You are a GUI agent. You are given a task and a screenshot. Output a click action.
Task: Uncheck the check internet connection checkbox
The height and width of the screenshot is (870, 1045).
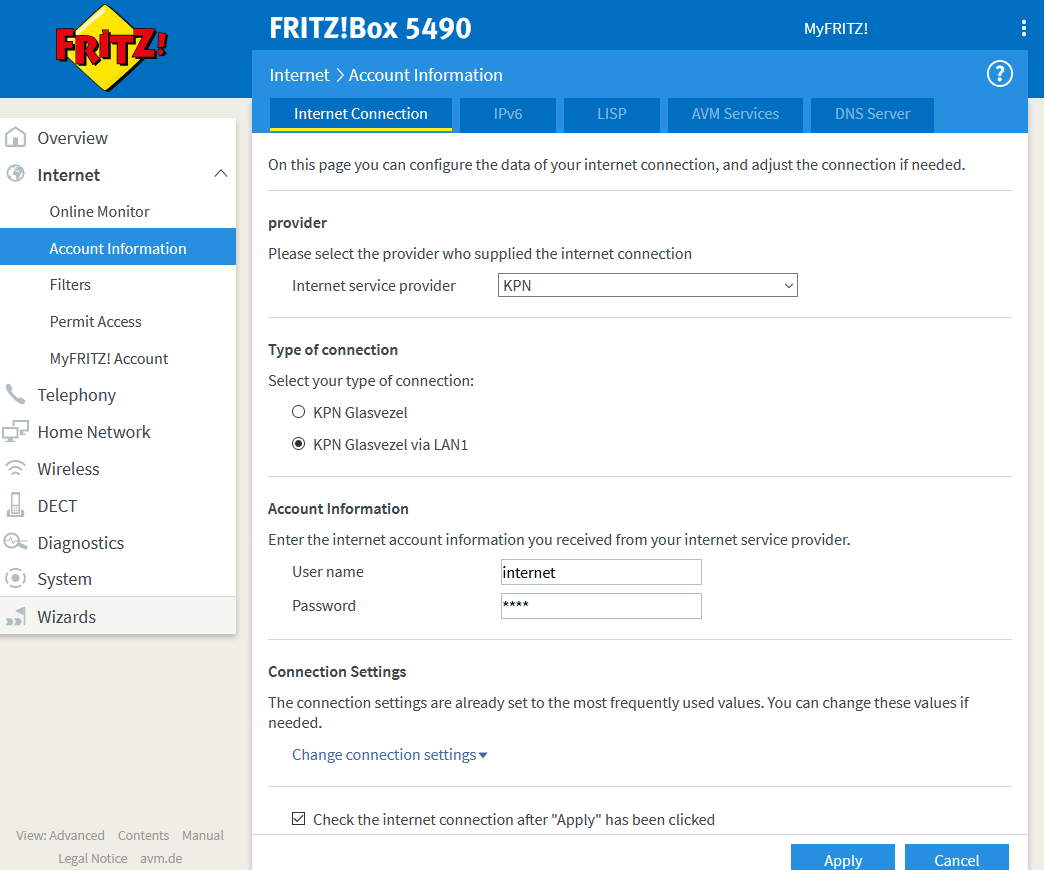tap(298, 819)
